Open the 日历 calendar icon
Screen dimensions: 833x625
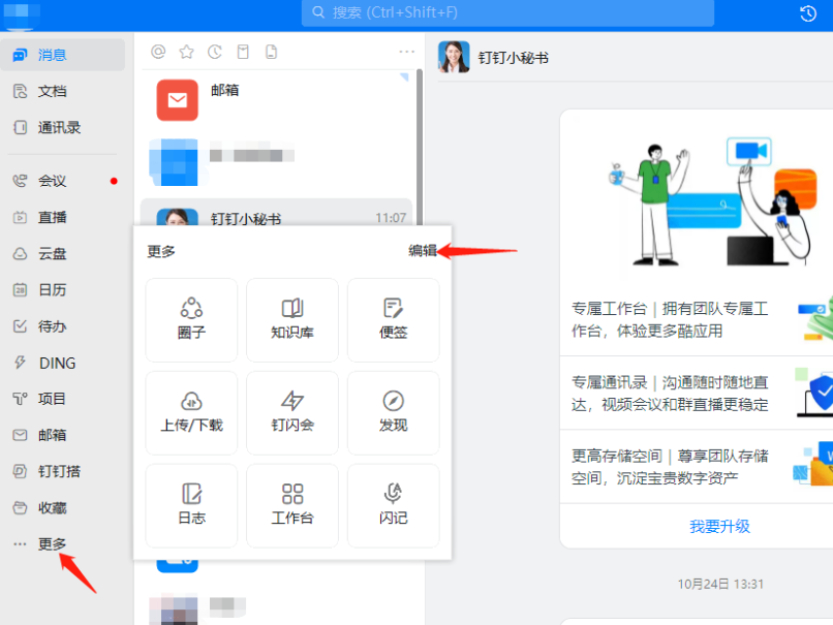click(x=20, y=290)
